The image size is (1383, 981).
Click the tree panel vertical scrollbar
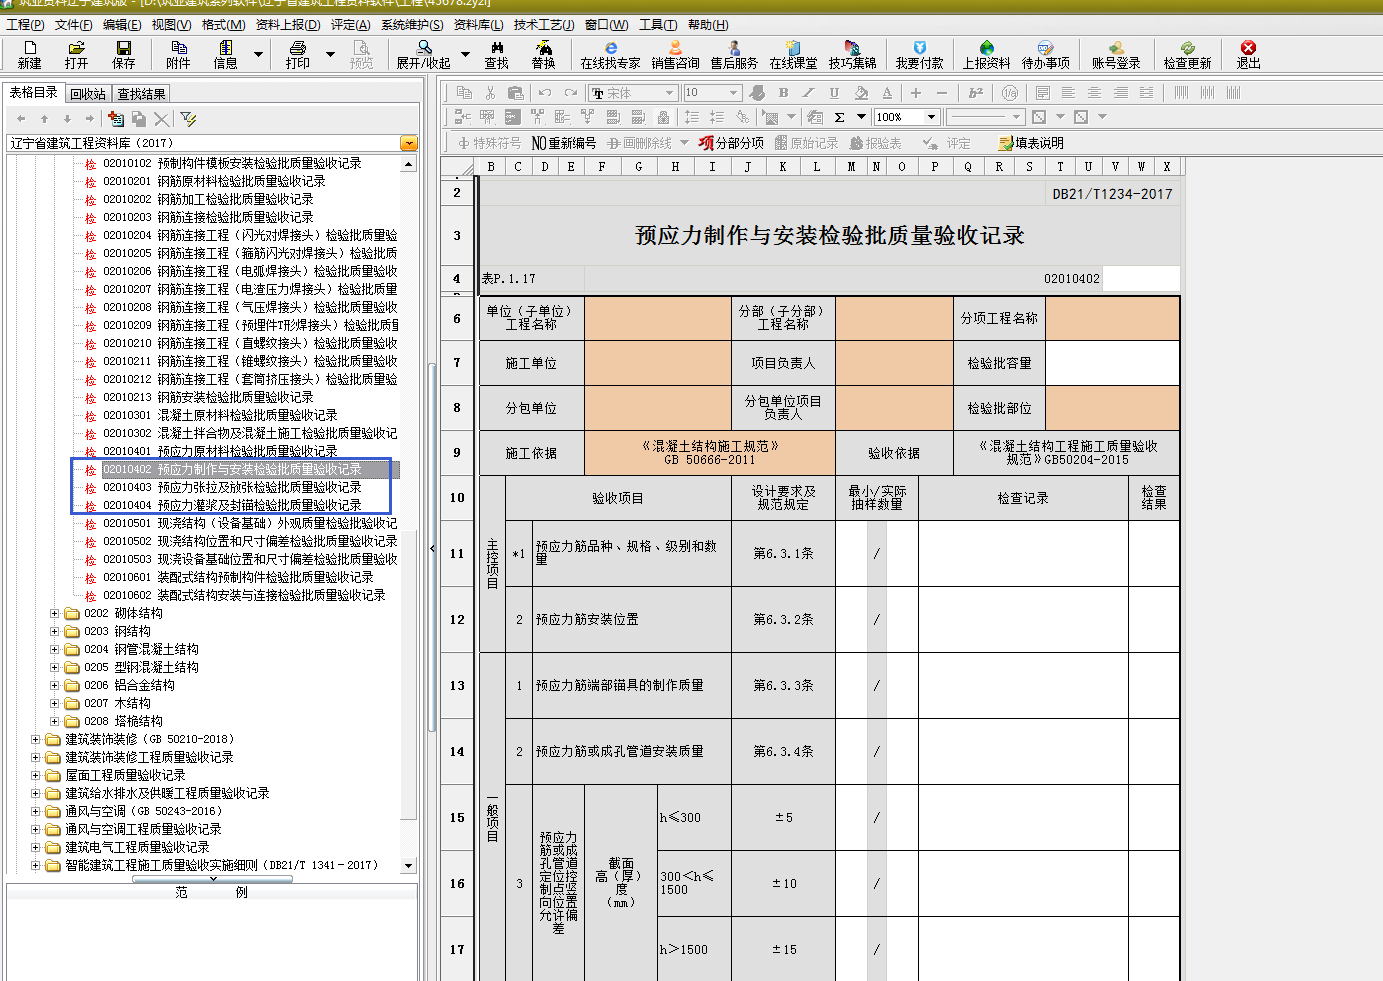tap(408, 515)
